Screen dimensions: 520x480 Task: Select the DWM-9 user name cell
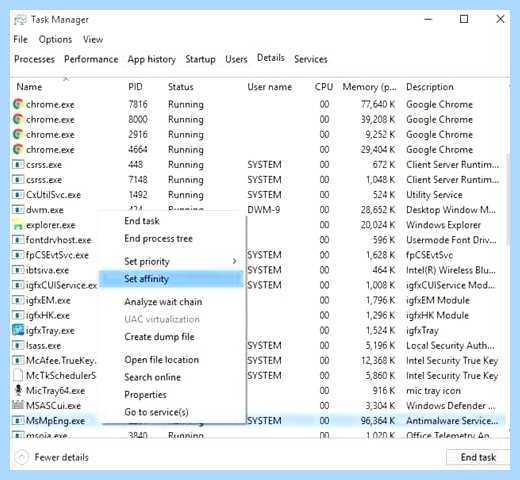pyautogui.click(x=263, y=210)
